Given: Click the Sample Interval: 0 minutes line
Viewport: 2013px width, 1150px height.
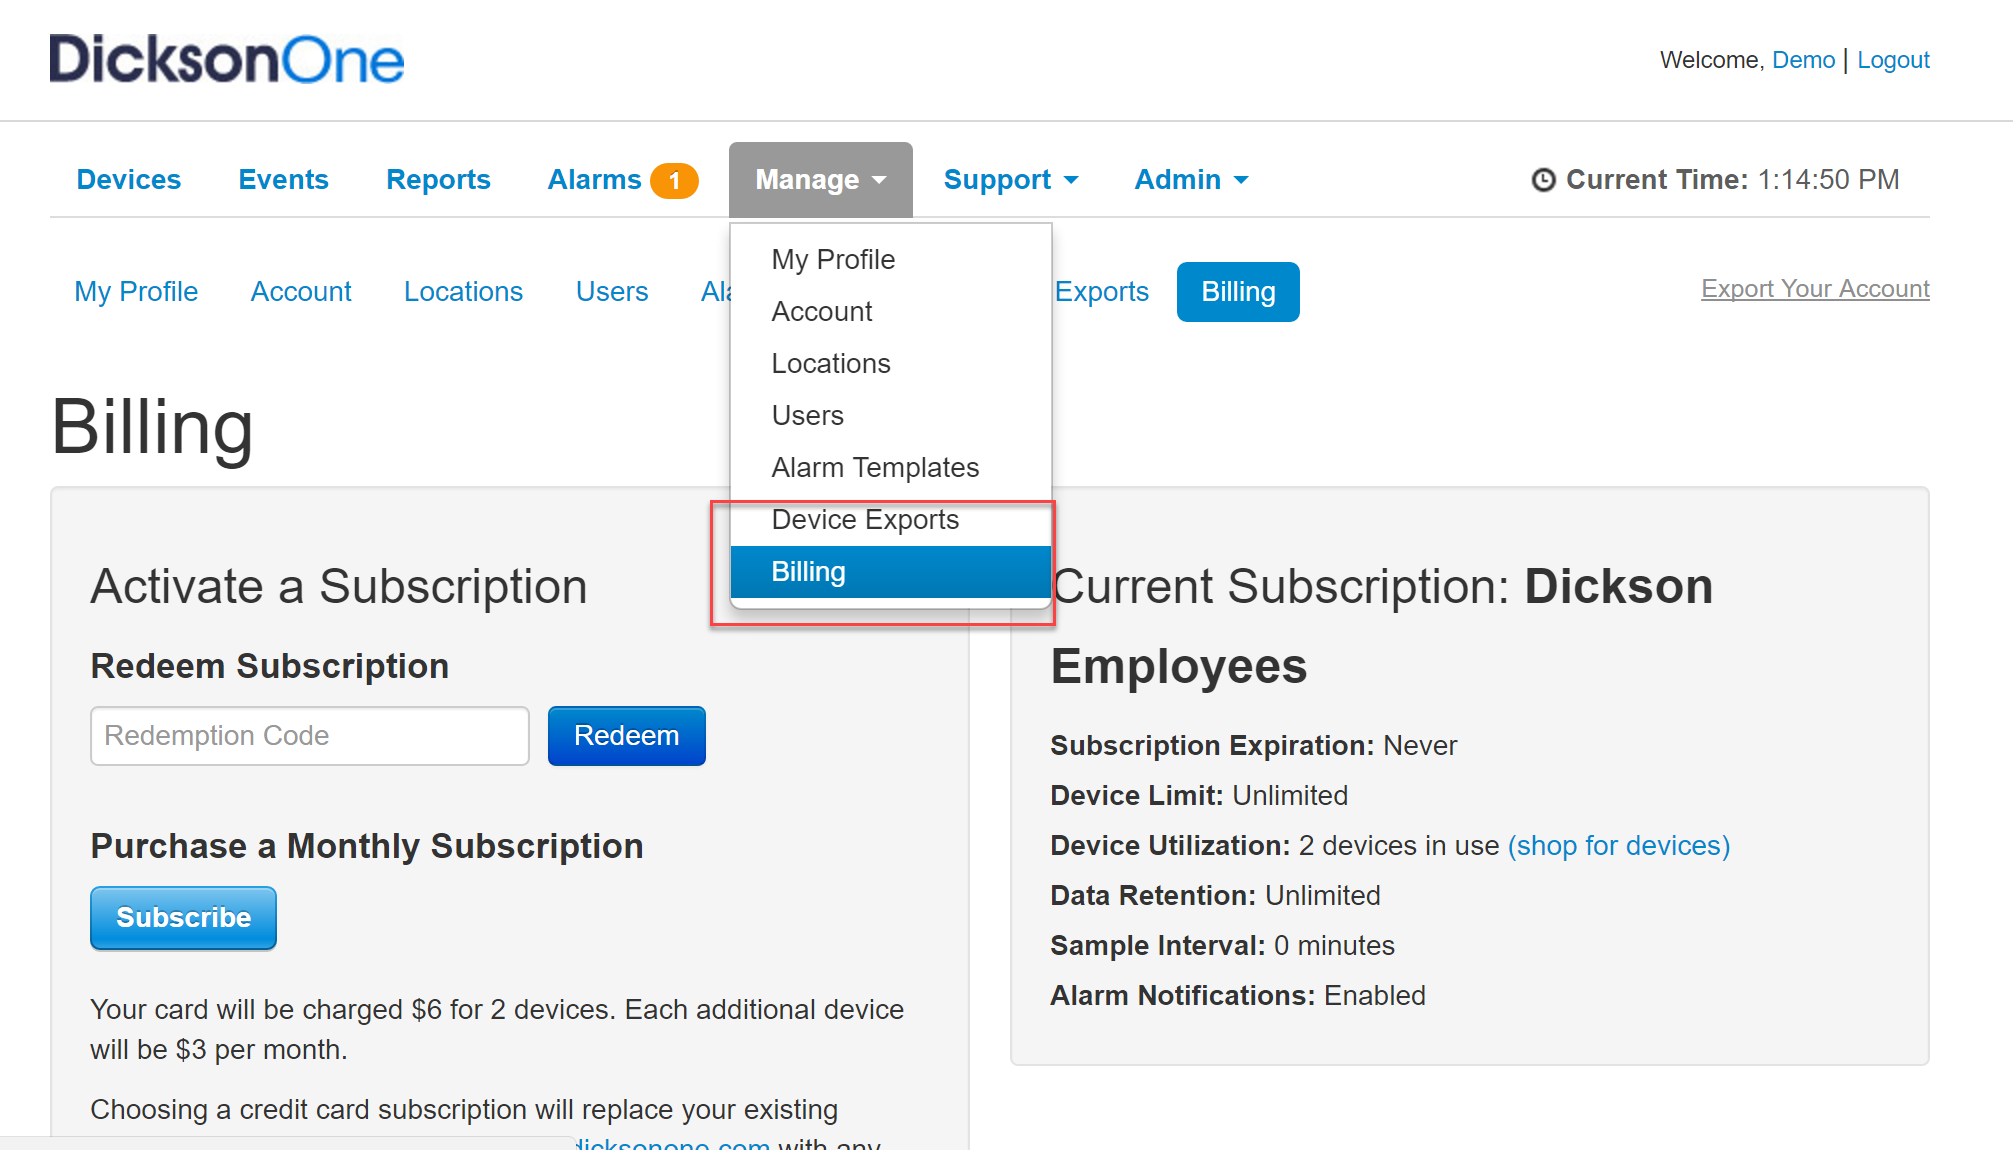Looking at the screenshot, I should coord(1222,946).
